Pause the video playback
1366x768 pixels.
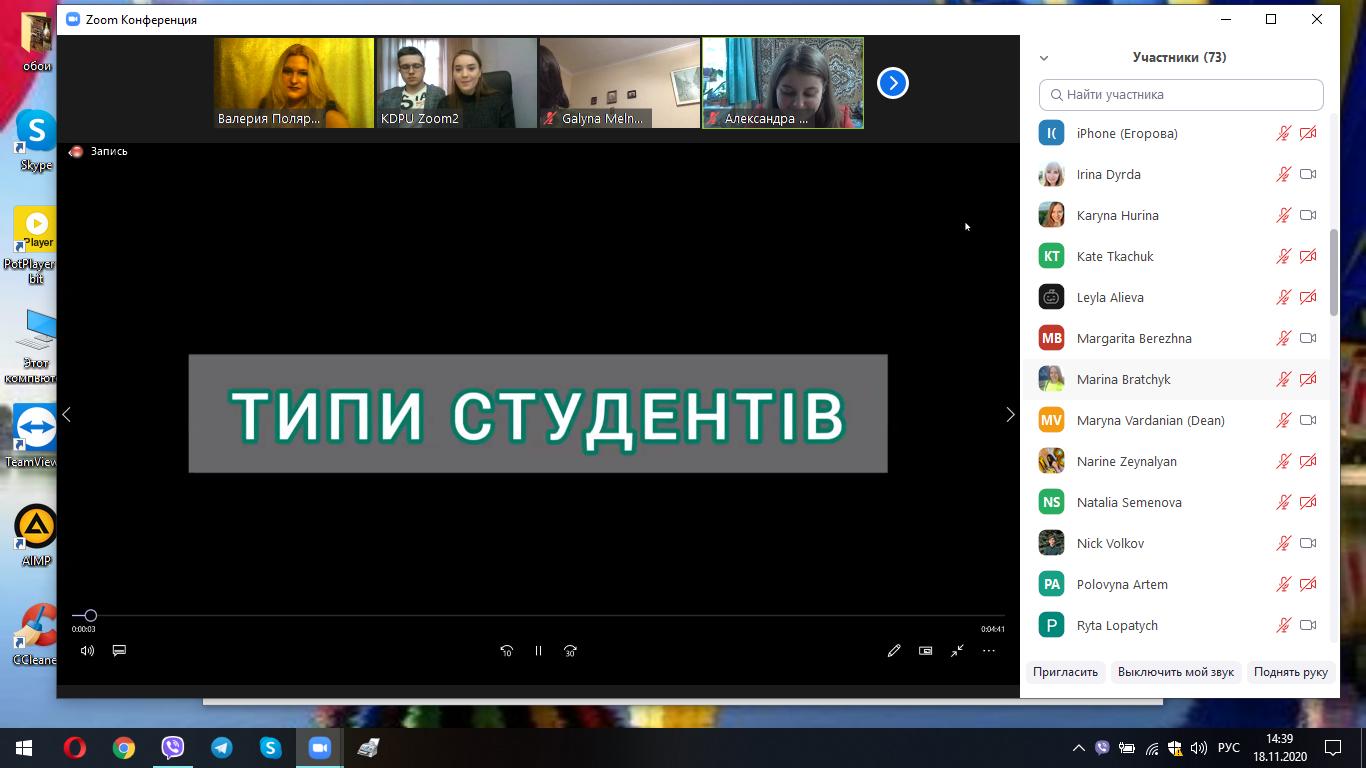[538, 651]
